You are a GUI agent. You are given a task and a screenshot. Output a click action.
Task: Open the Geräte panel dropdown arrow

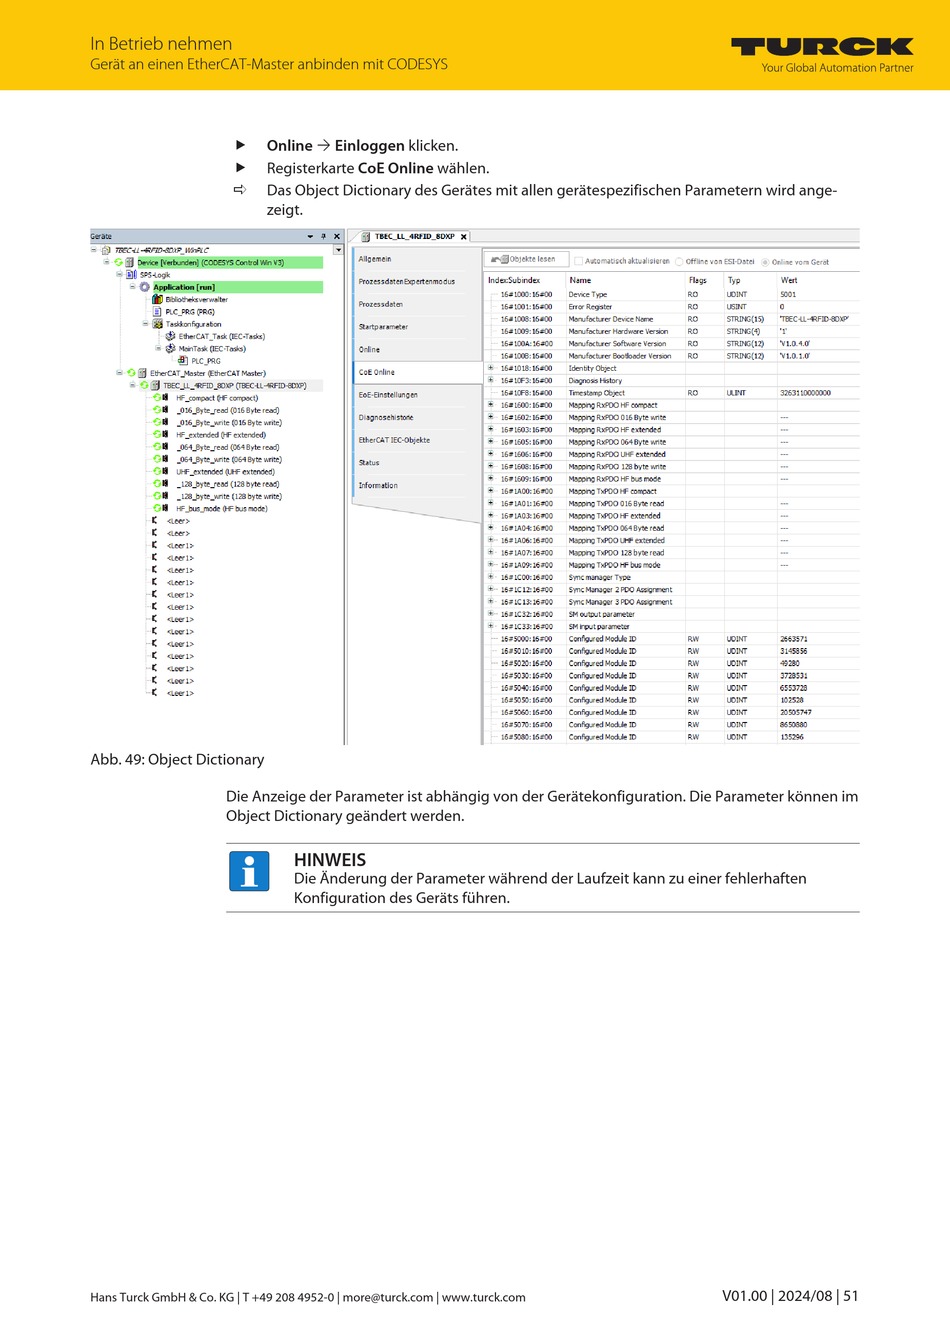310,237
